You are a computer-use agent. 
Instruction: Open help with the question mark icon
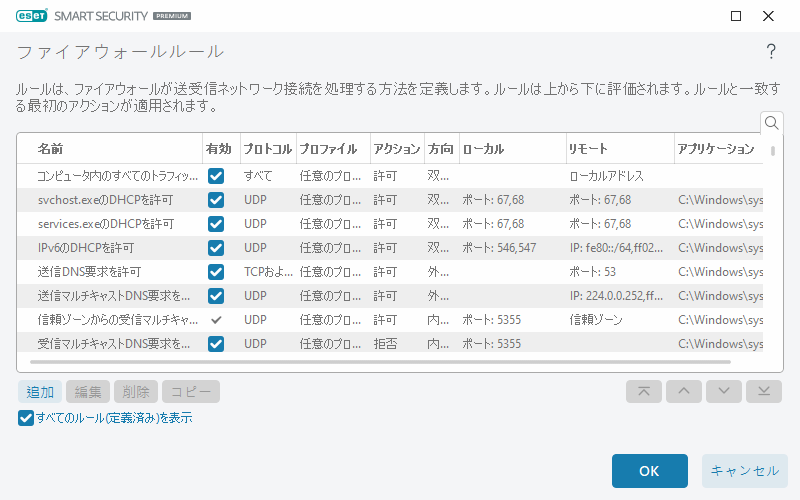point(771,51)
